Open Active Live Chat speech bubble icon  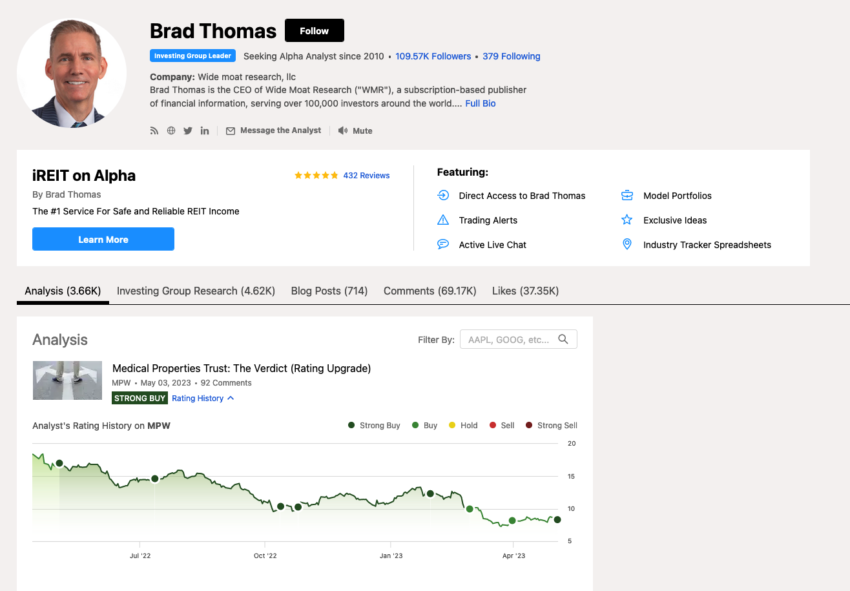click(x=442, y=244)
